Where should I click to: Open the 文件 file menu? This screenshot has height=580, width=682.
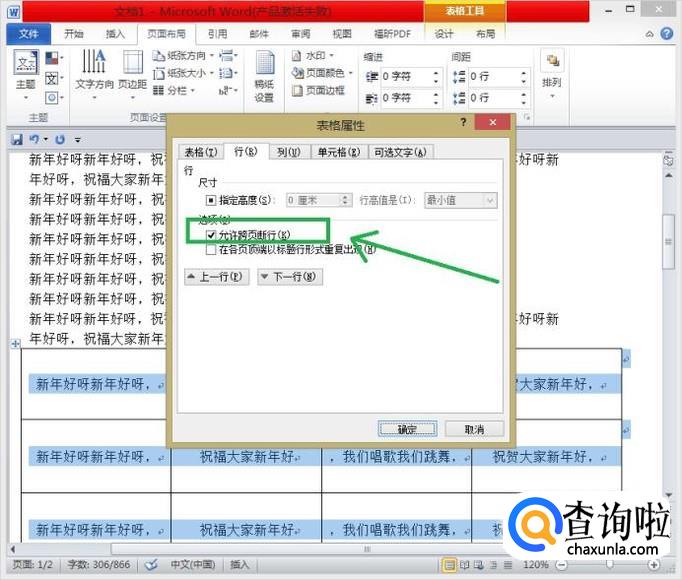pyautogui.click(x=29, y=34)
